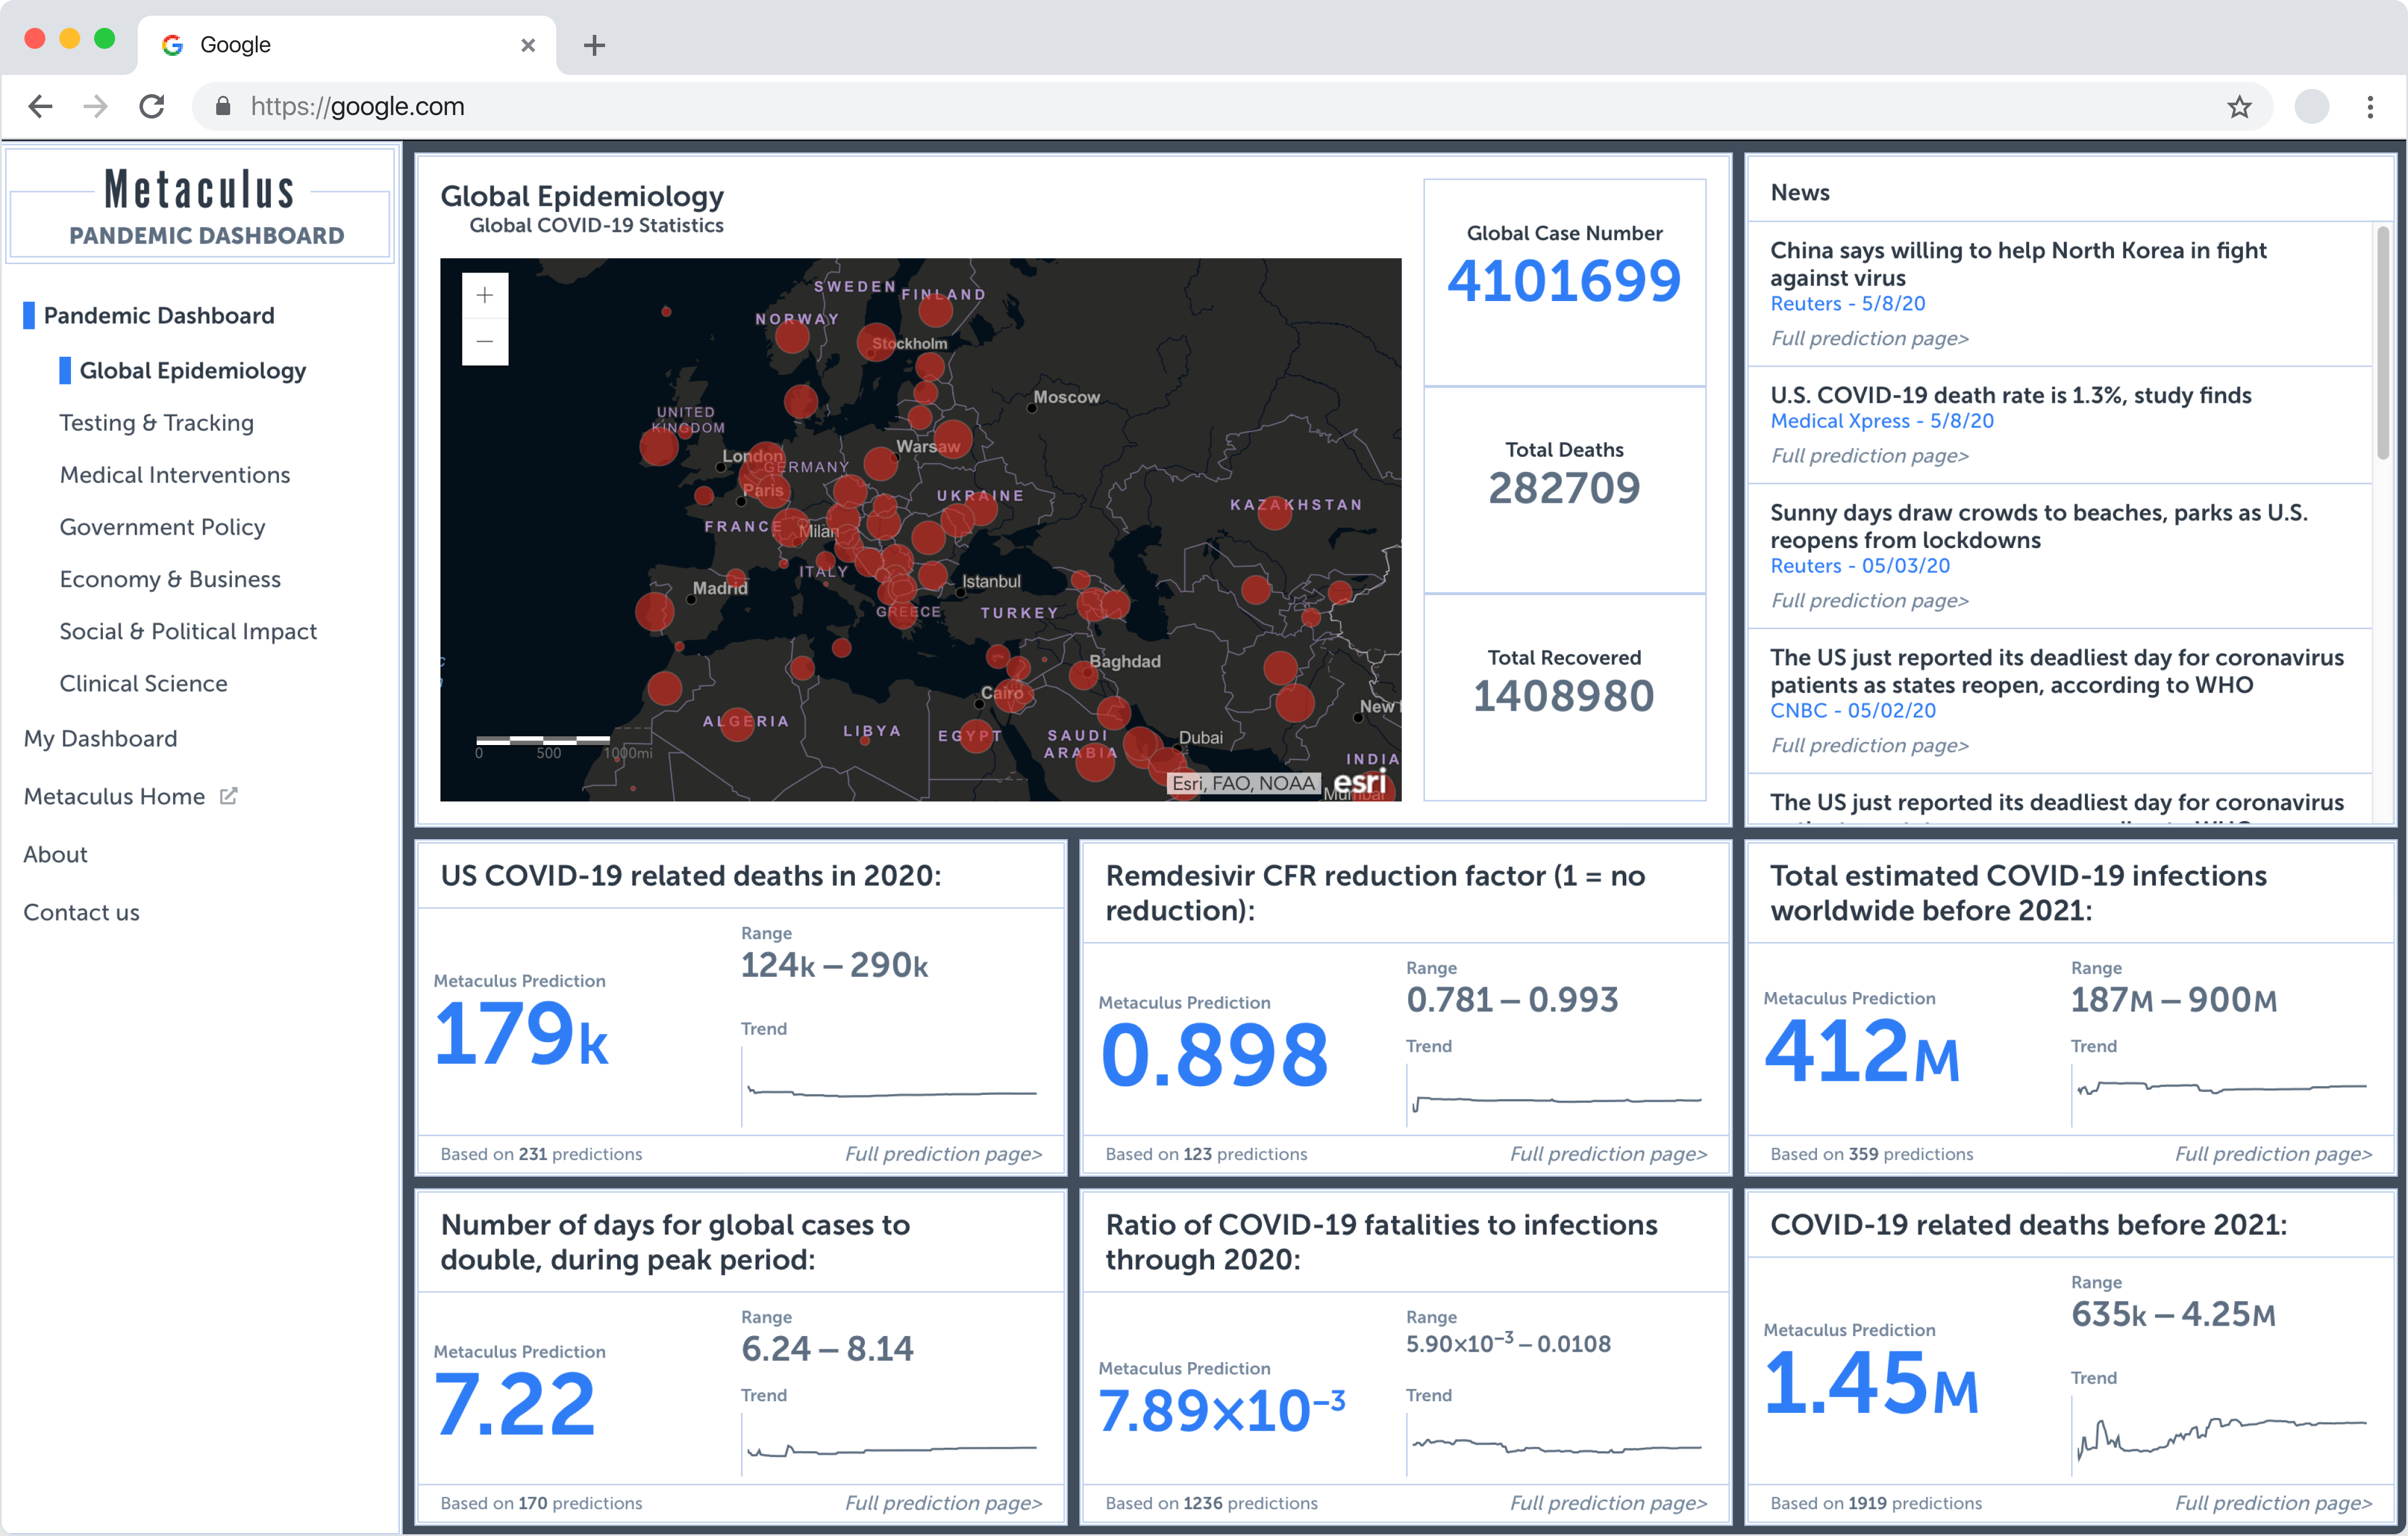Close the Google tab
Screen dimensions: 2408x1536
tap(528, 45)
